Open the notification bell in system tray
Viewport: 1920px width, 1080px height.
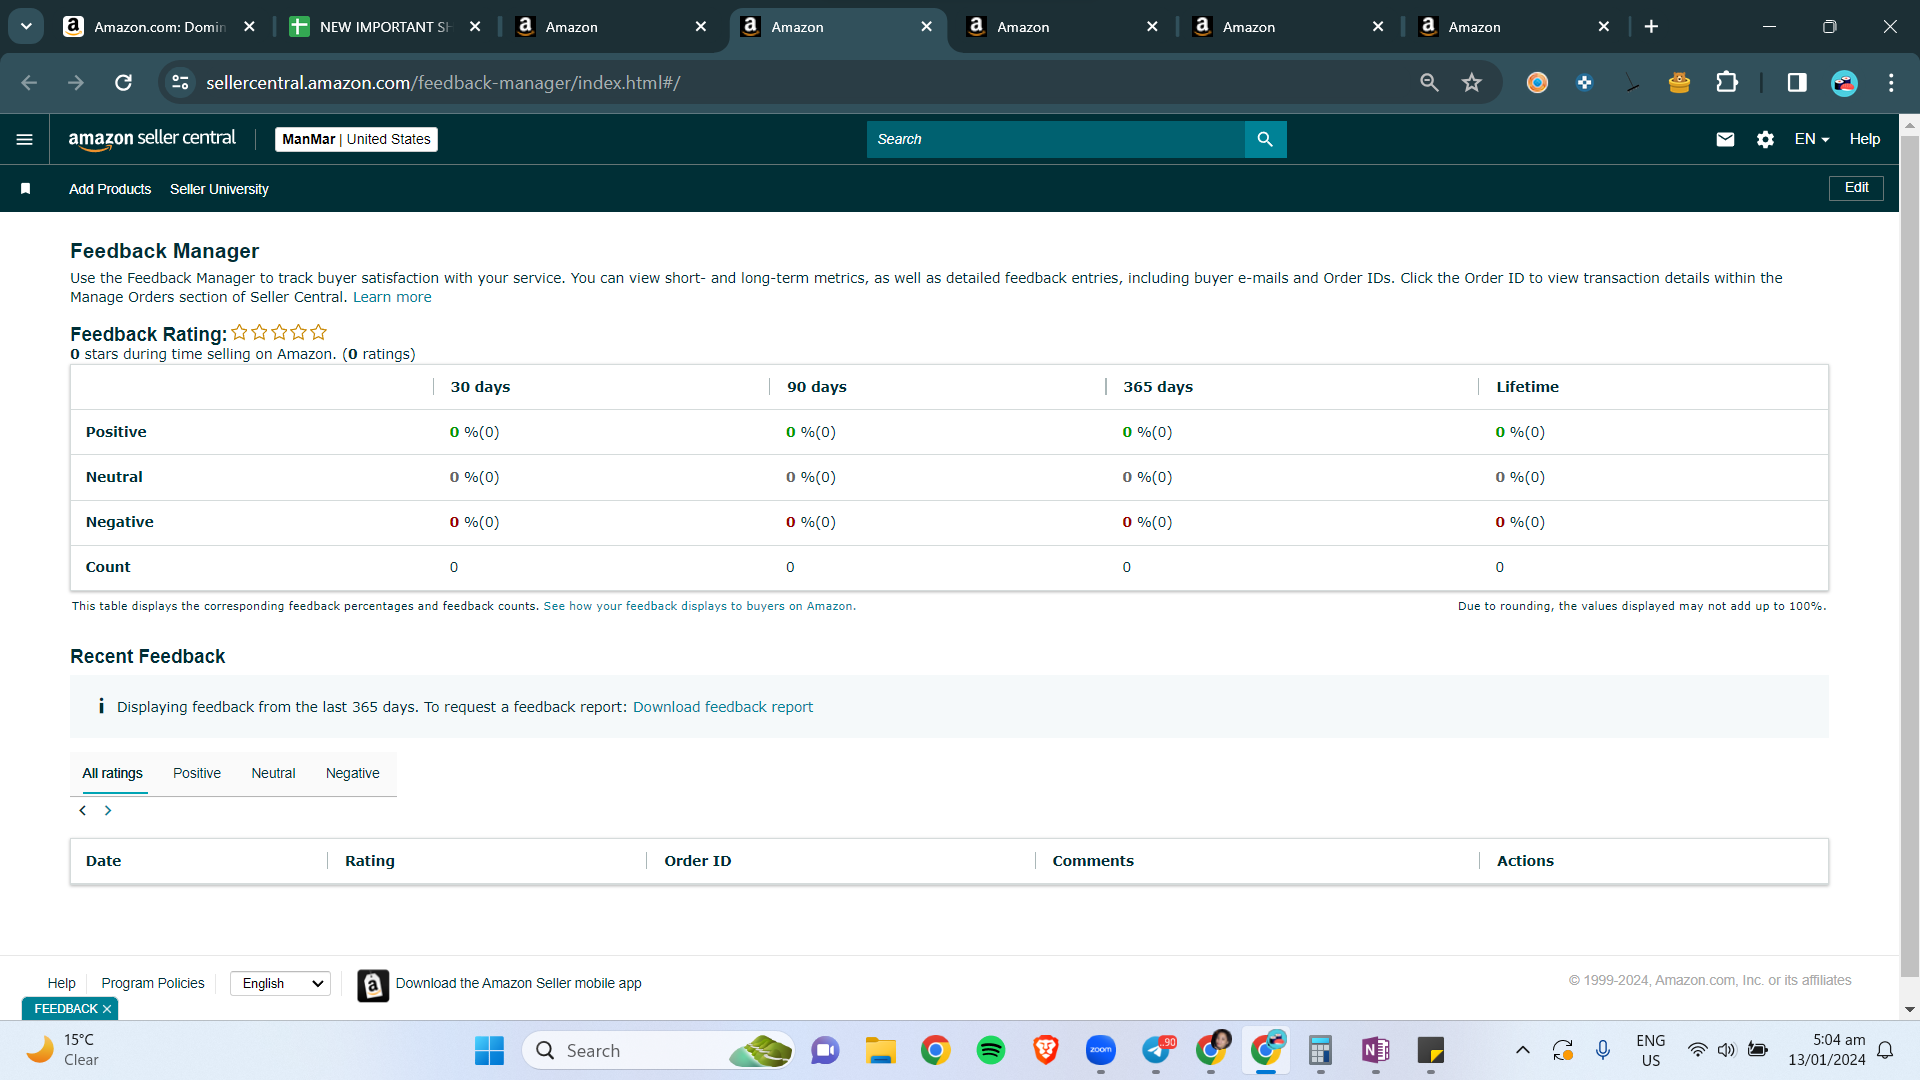(1885, 1051)
